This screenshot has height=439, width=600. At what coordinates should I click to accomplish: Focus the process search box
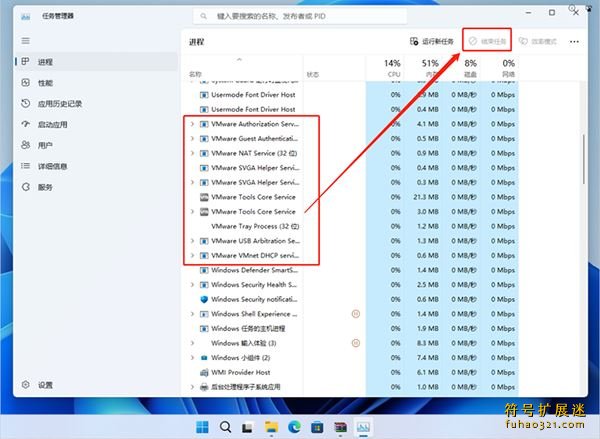pyautogui.click(x=300, y=16)
